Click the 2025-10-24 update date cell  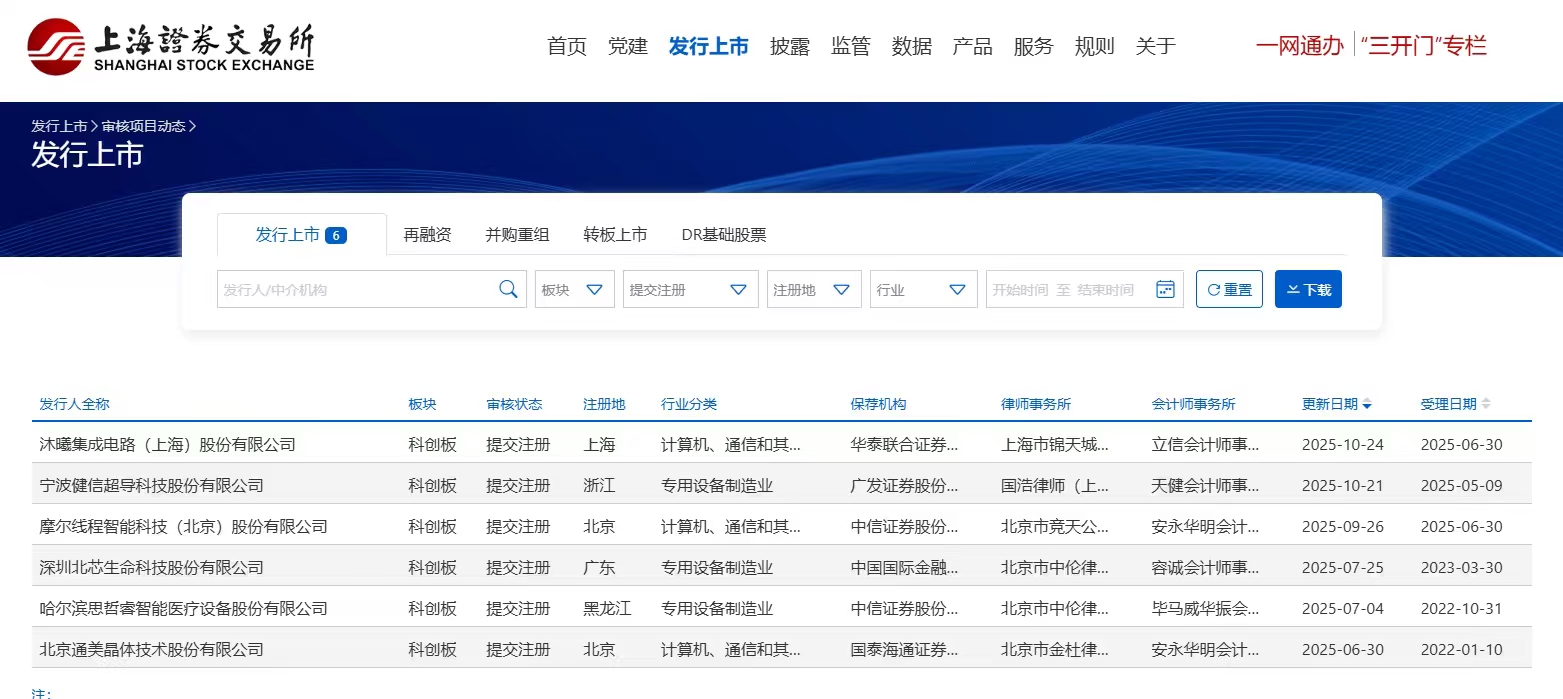(x=1343, y=444)
